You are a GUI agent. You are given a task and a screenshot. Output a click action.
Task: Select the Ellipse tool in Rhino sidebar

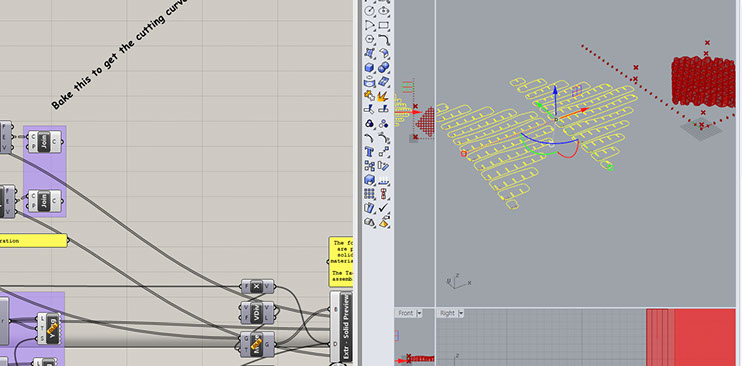[384, 10]
